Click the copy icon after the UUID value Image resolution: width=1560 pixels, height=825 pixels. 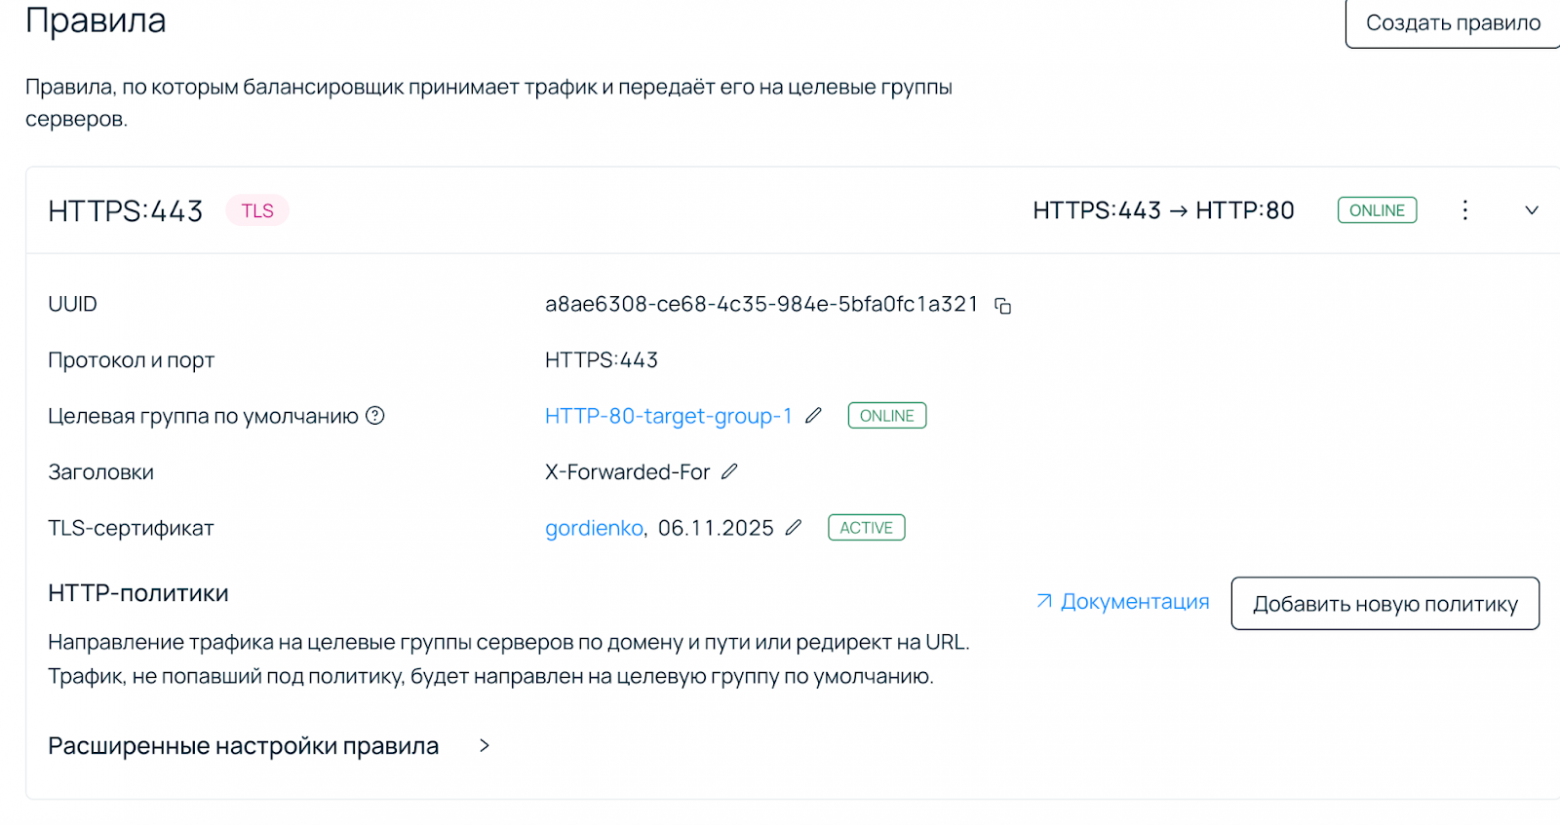[x=1003, y=305]
